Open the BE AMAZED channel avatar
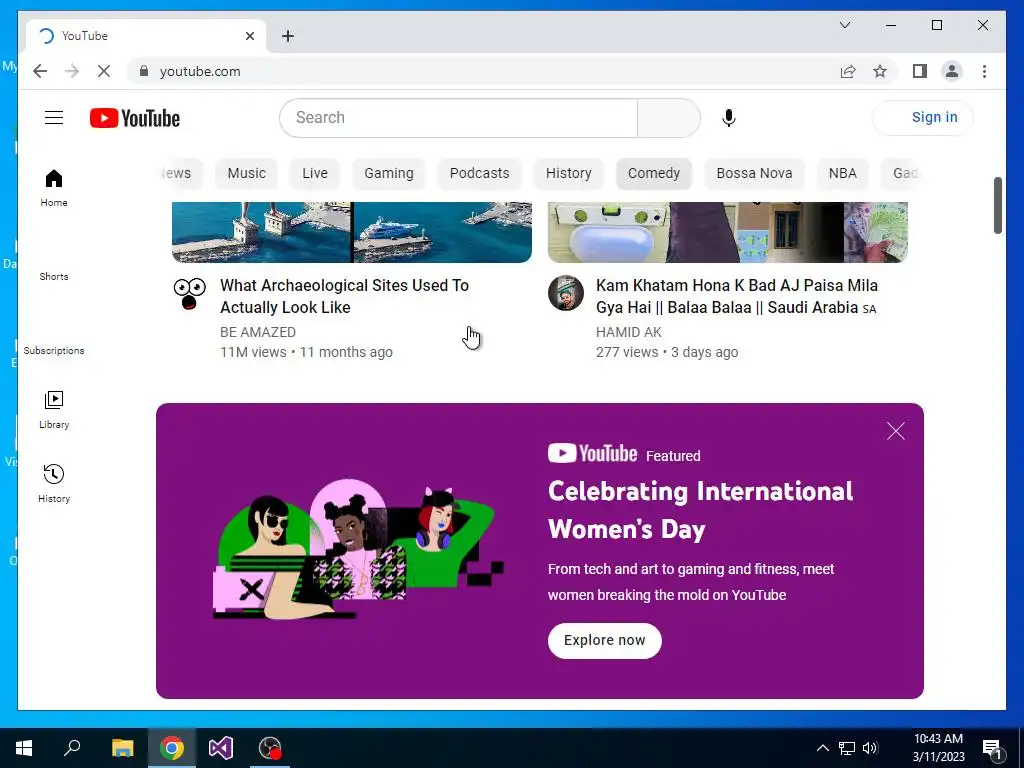 point(189,294)
